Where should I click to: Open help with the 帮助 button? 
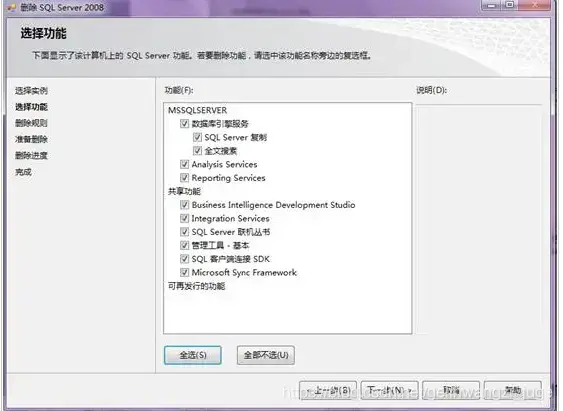[513, 390]
